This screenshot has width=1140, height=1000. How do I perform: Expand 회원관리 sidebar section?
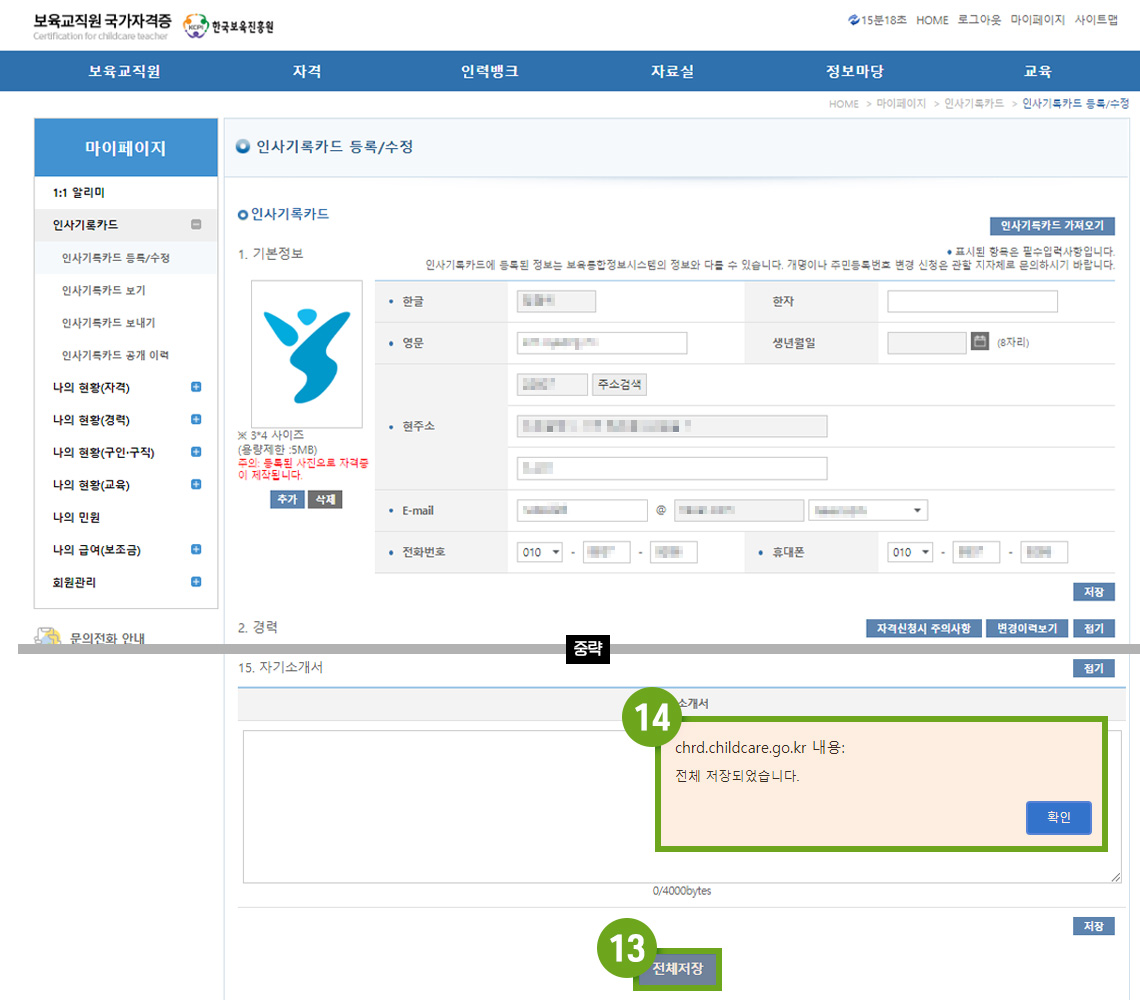pos(196,582)
